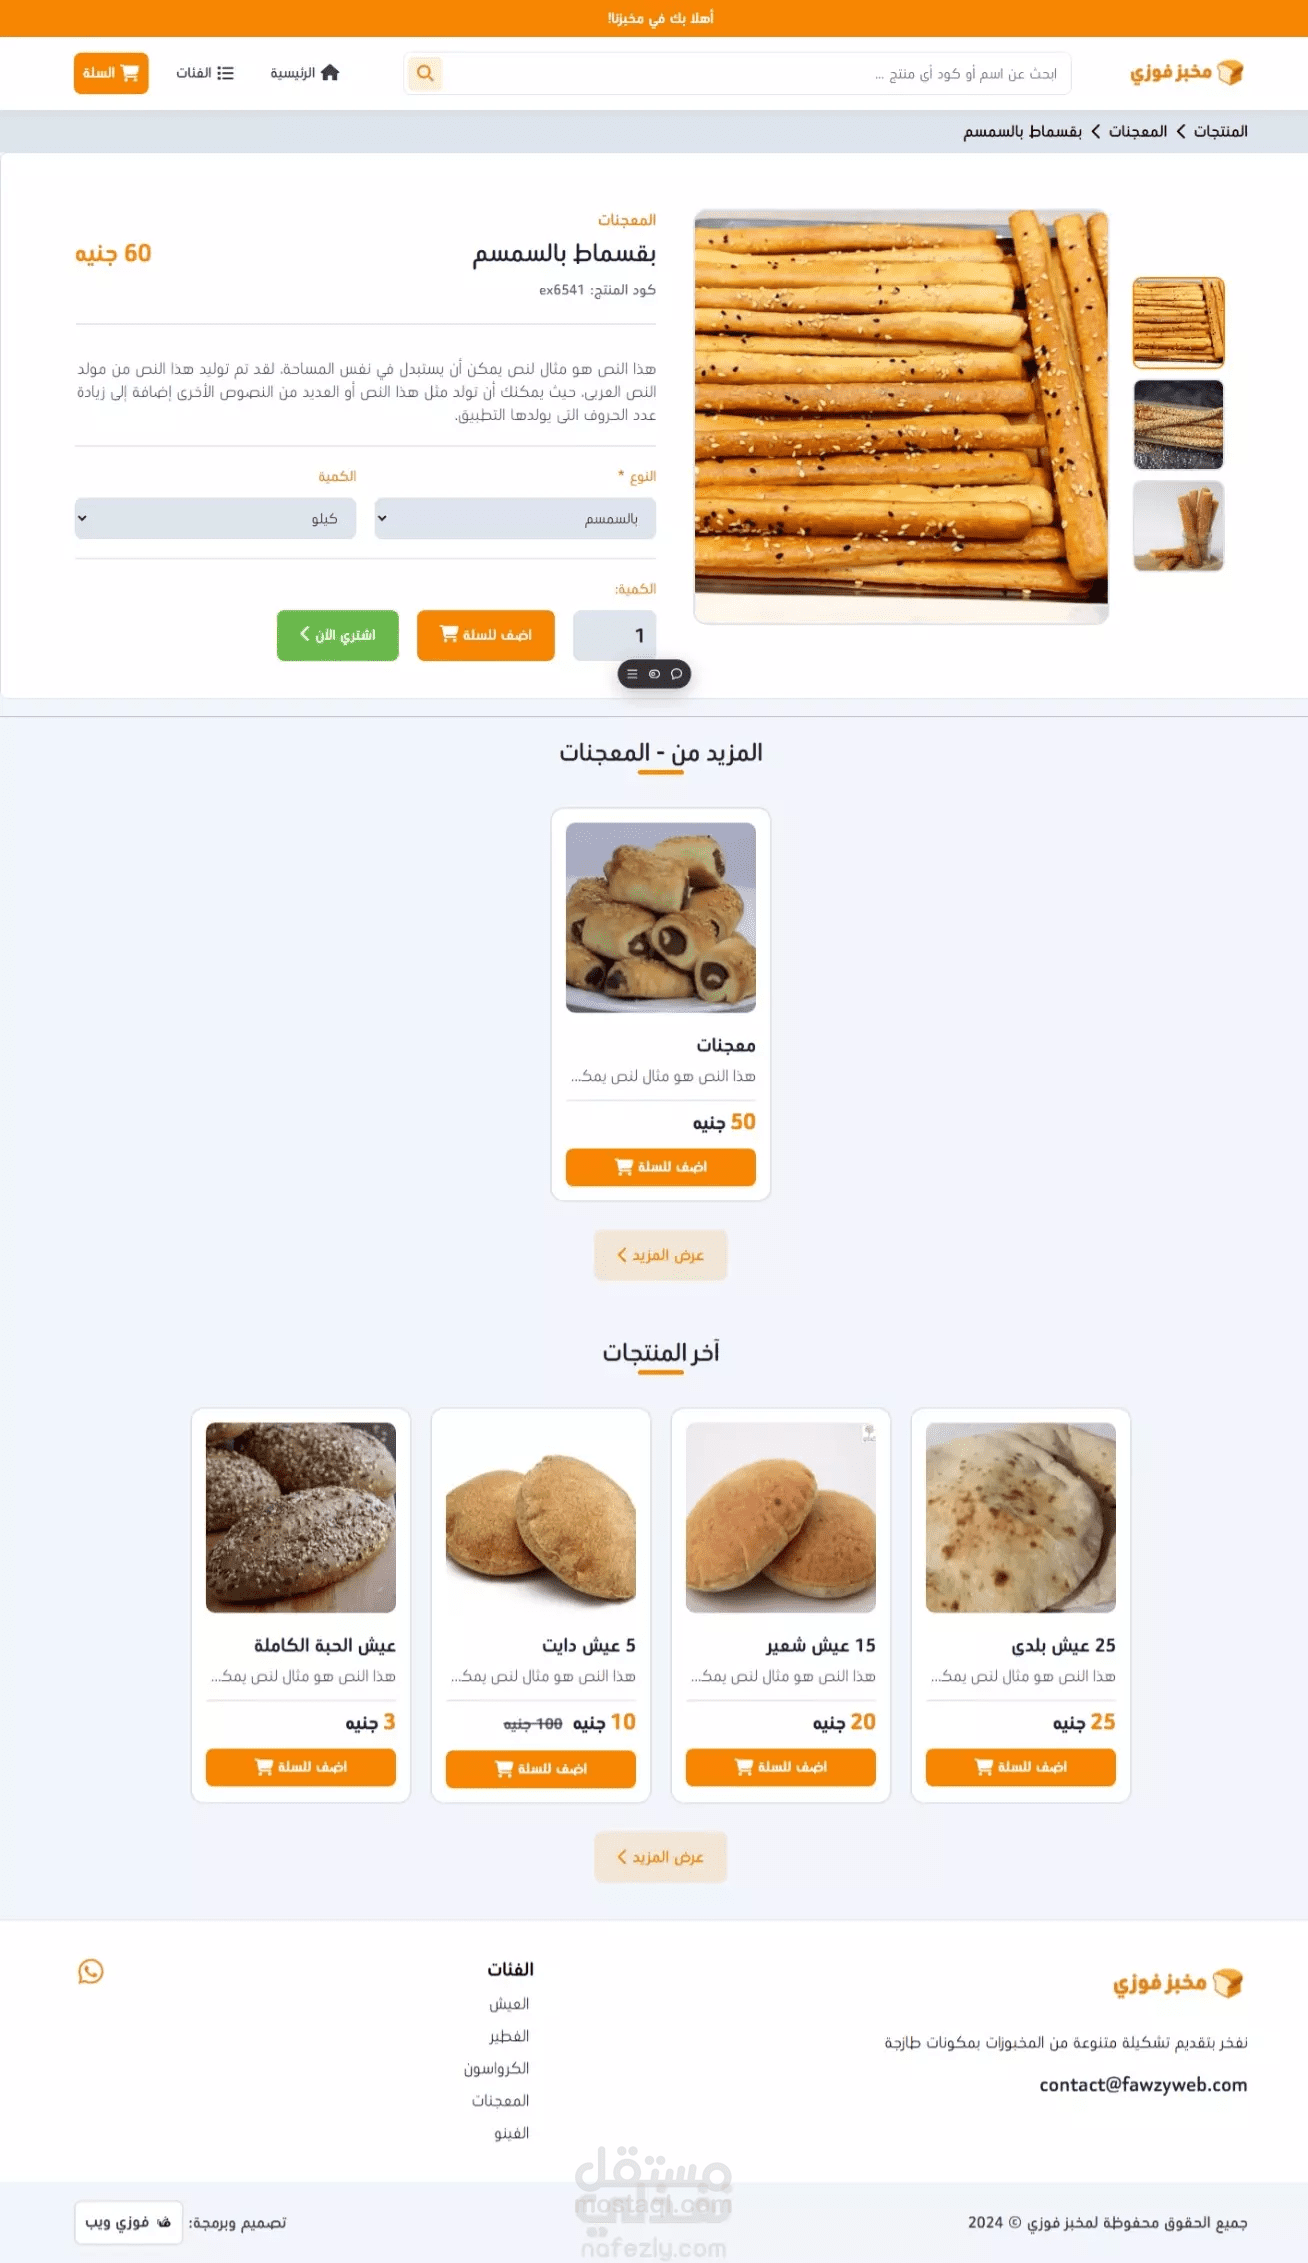The width and height of the screenshot is (1308, 2263).
Task: Click the المعجنات breadcrumb link
Action: coord(1138,131)
